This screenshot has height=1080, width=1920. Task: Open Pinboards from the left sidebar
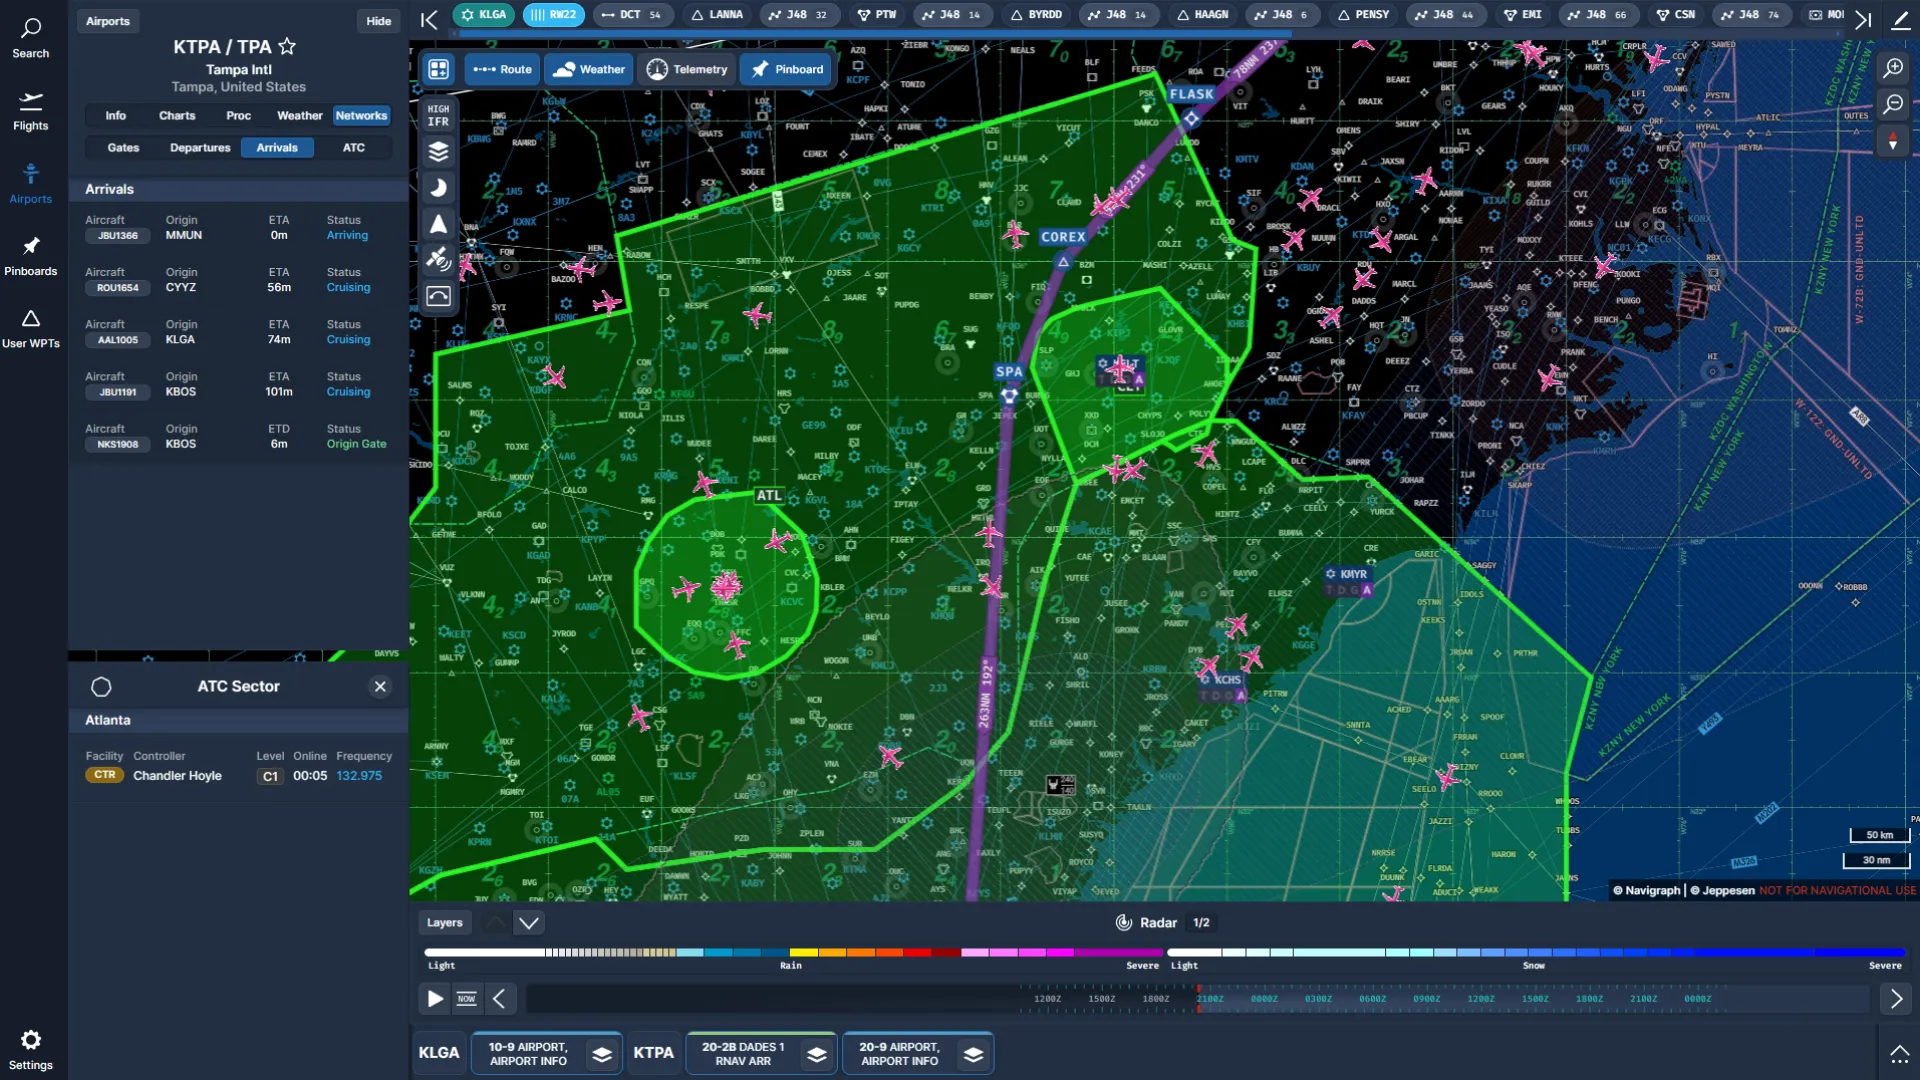[x=31, y=250]
